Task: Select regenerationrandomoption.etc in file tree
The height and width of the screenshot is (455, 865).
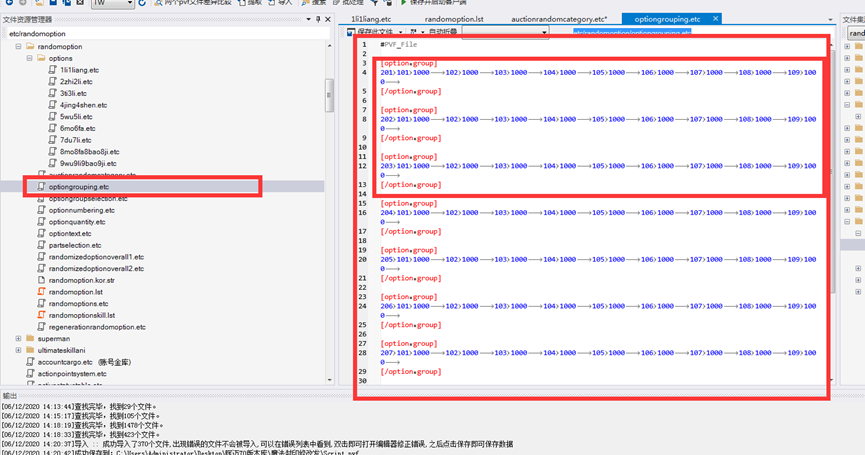Action: click(97, 327)
